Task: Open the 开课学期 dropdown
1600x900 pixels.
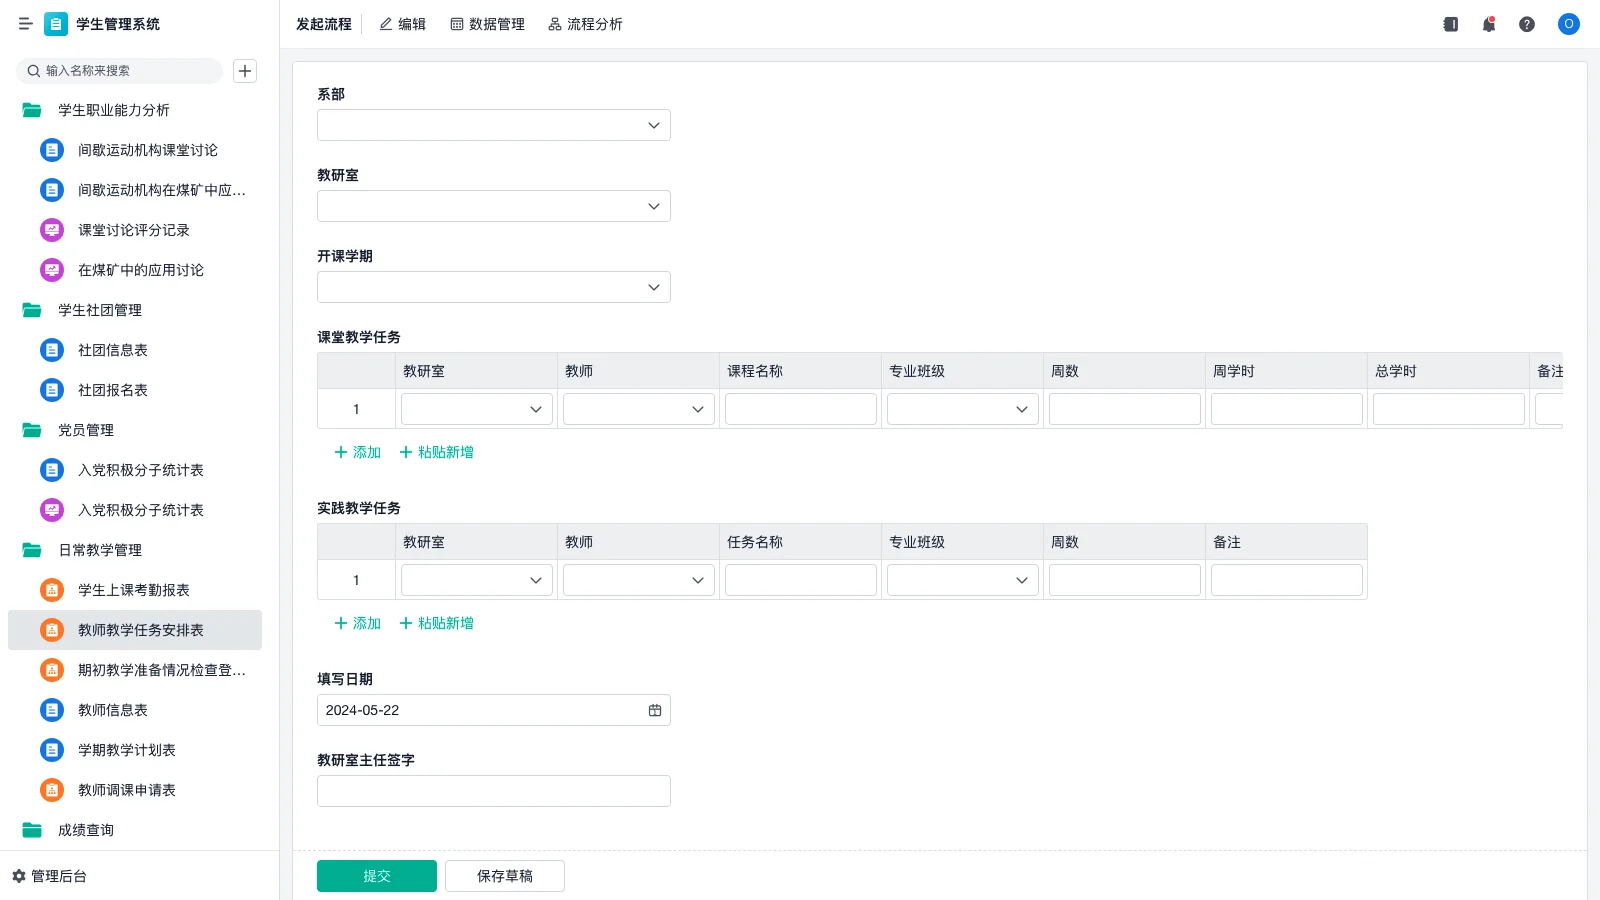Action: tap(493, 287)
